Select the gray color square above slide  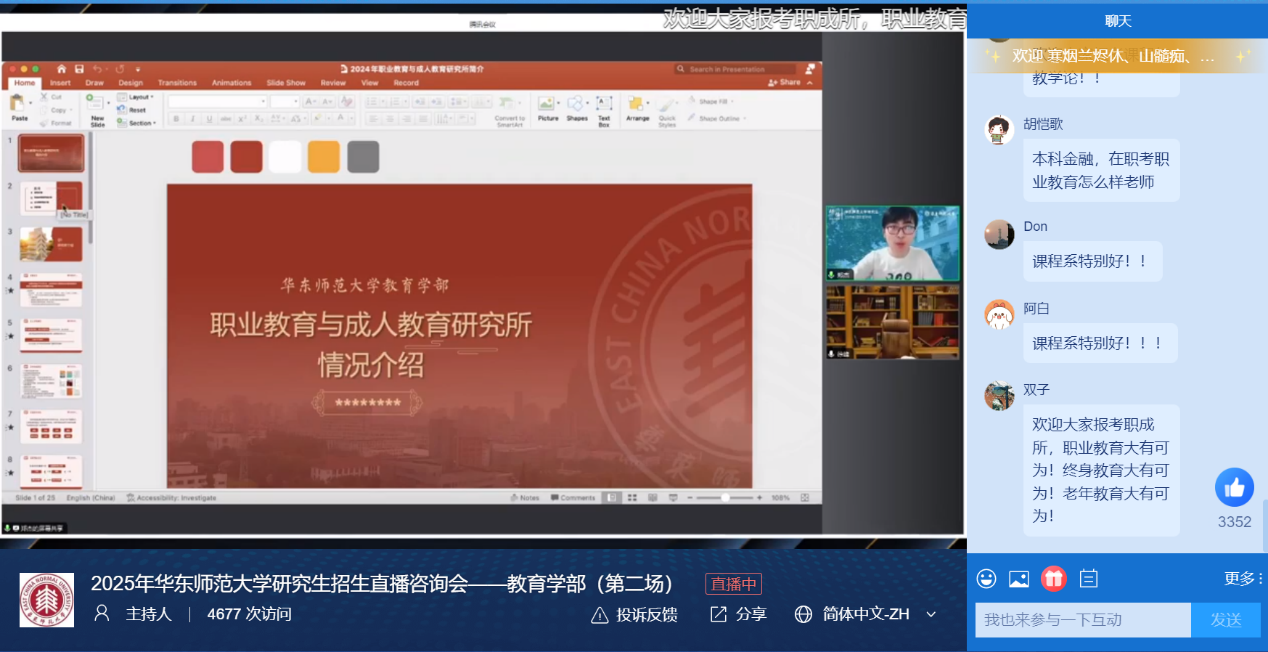[x=363, y=157]
